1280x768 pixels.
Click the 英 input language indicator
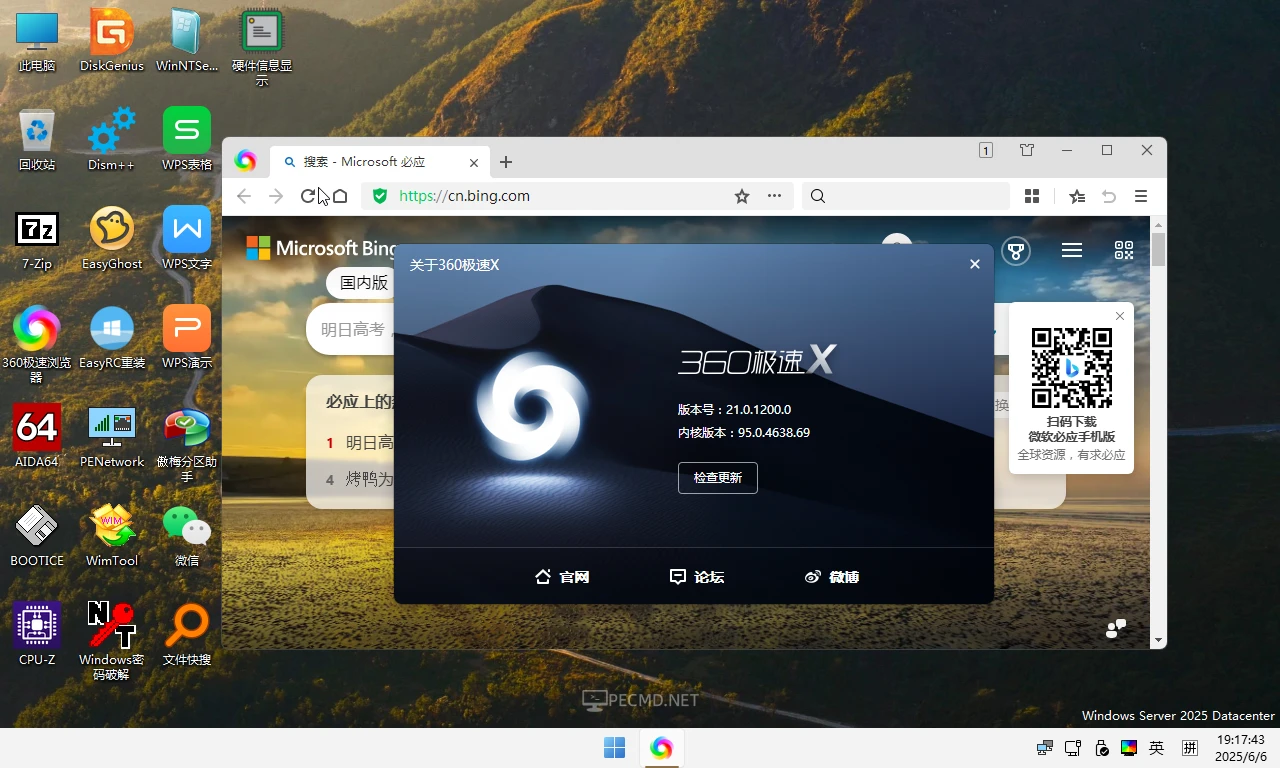(x=1157, y=748)
